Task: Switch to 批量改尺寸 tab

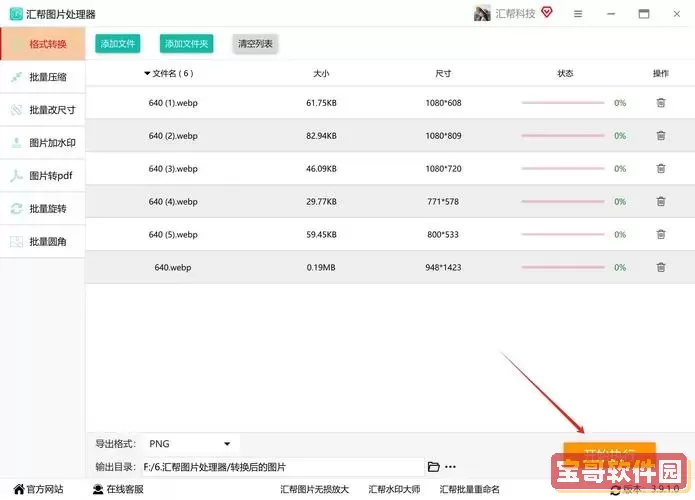Action: click(x=43, y=110)
